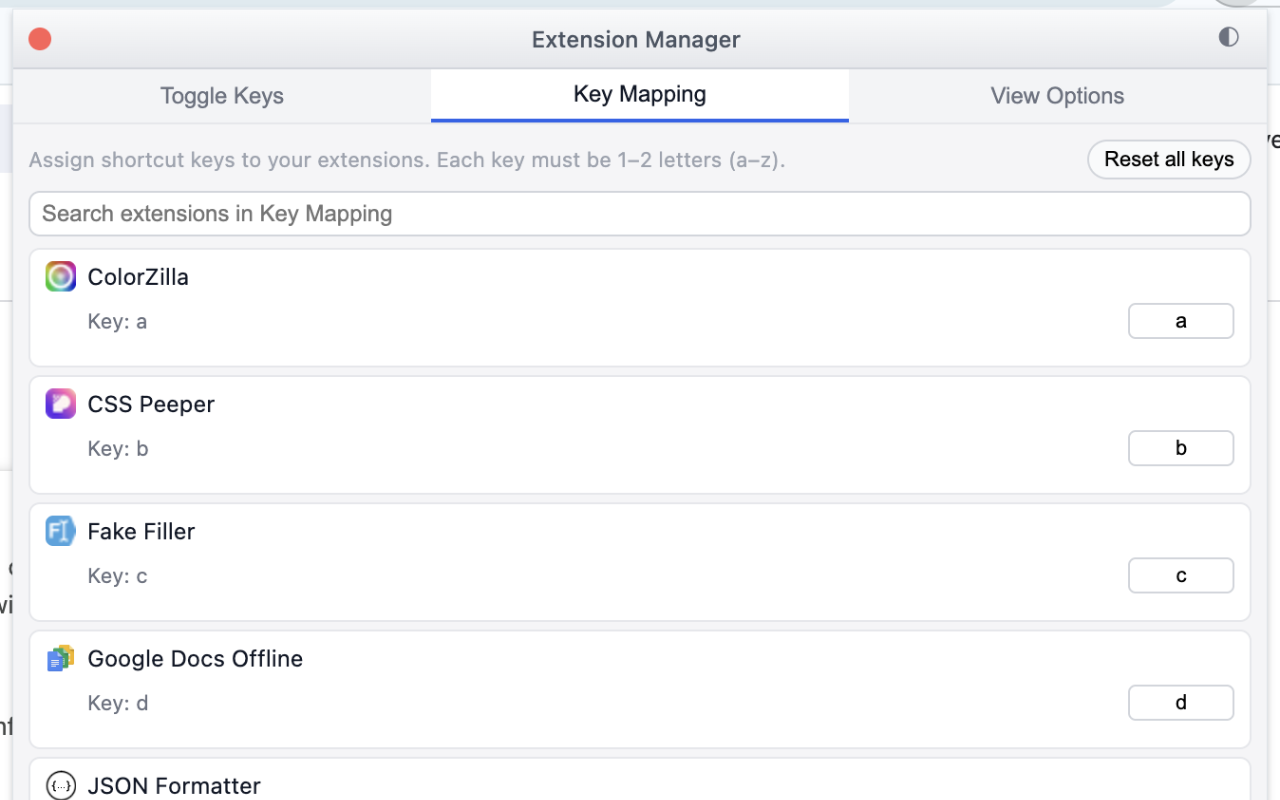Focus the Search extensions in Key Mapping field
Image resolution: width=1280 pixels, height=800 pixels.
click(x=640, y=214)
